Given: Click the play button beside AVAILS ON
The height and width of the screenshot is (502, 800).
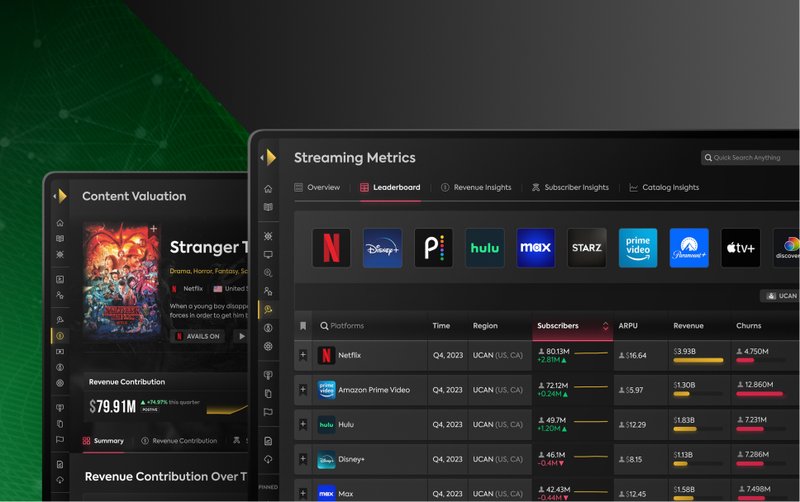Looking at the screenshot, I should click(241, 336).
